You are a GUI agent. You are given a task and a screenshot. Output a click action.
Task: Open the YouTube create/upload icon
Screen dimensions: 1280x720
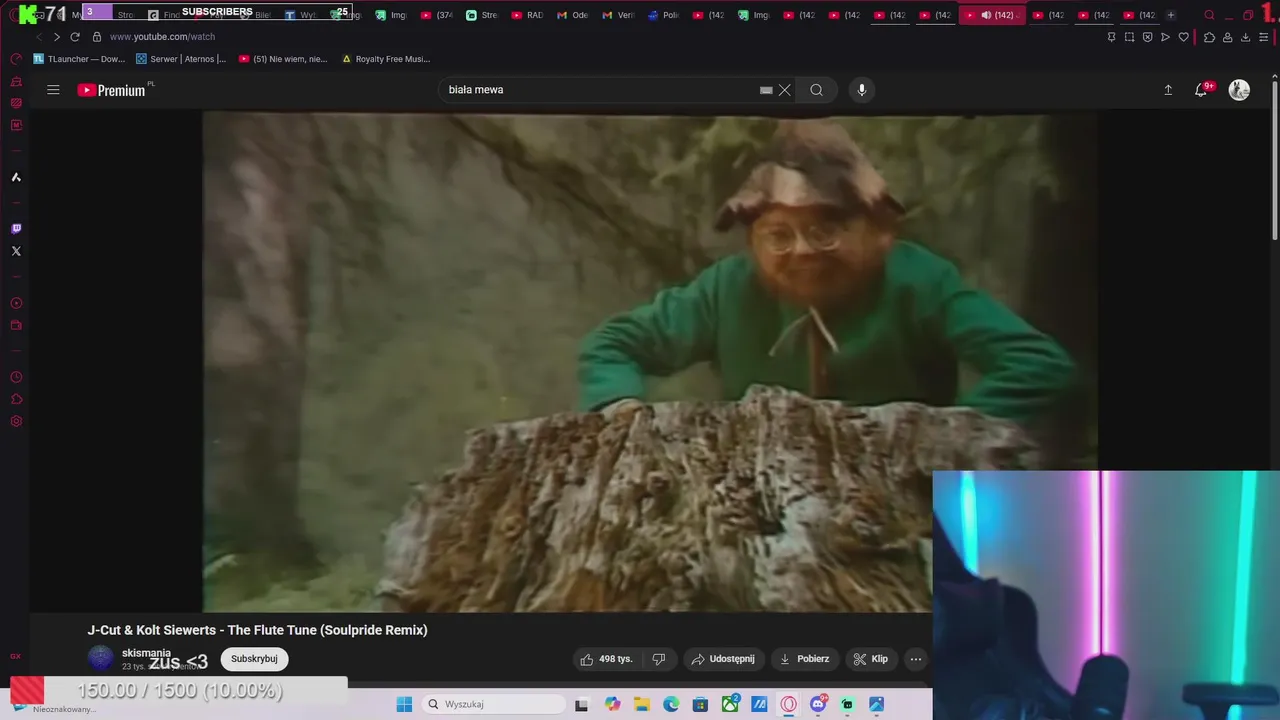click(1168, 90)
